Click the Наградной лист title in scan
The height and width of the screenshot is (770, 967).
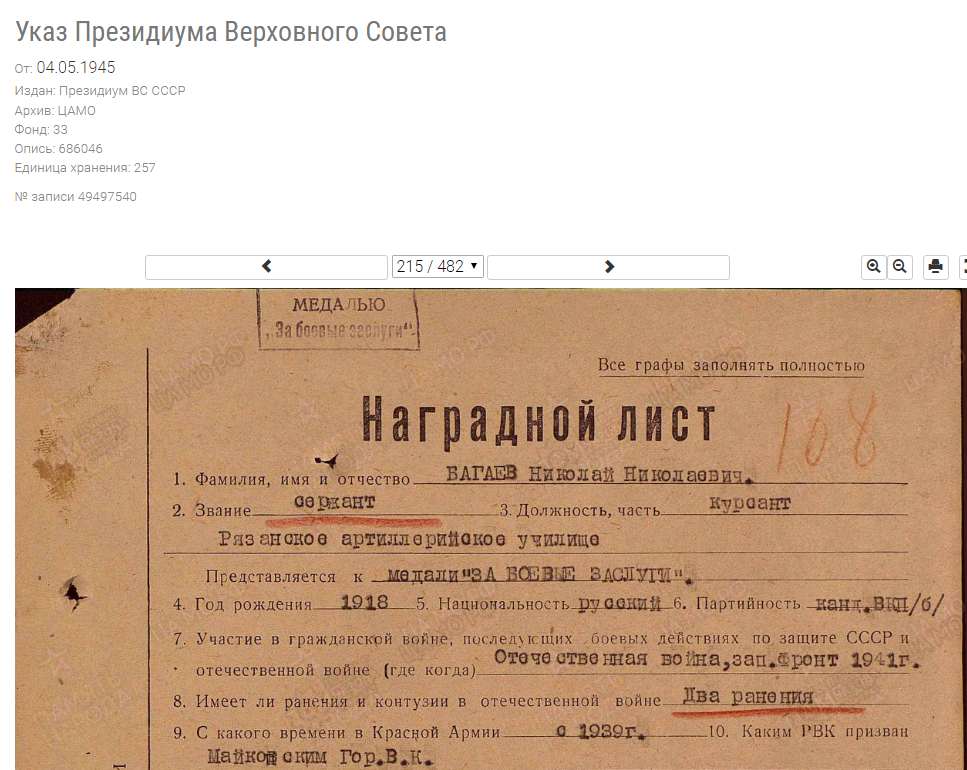coord(538,422)
